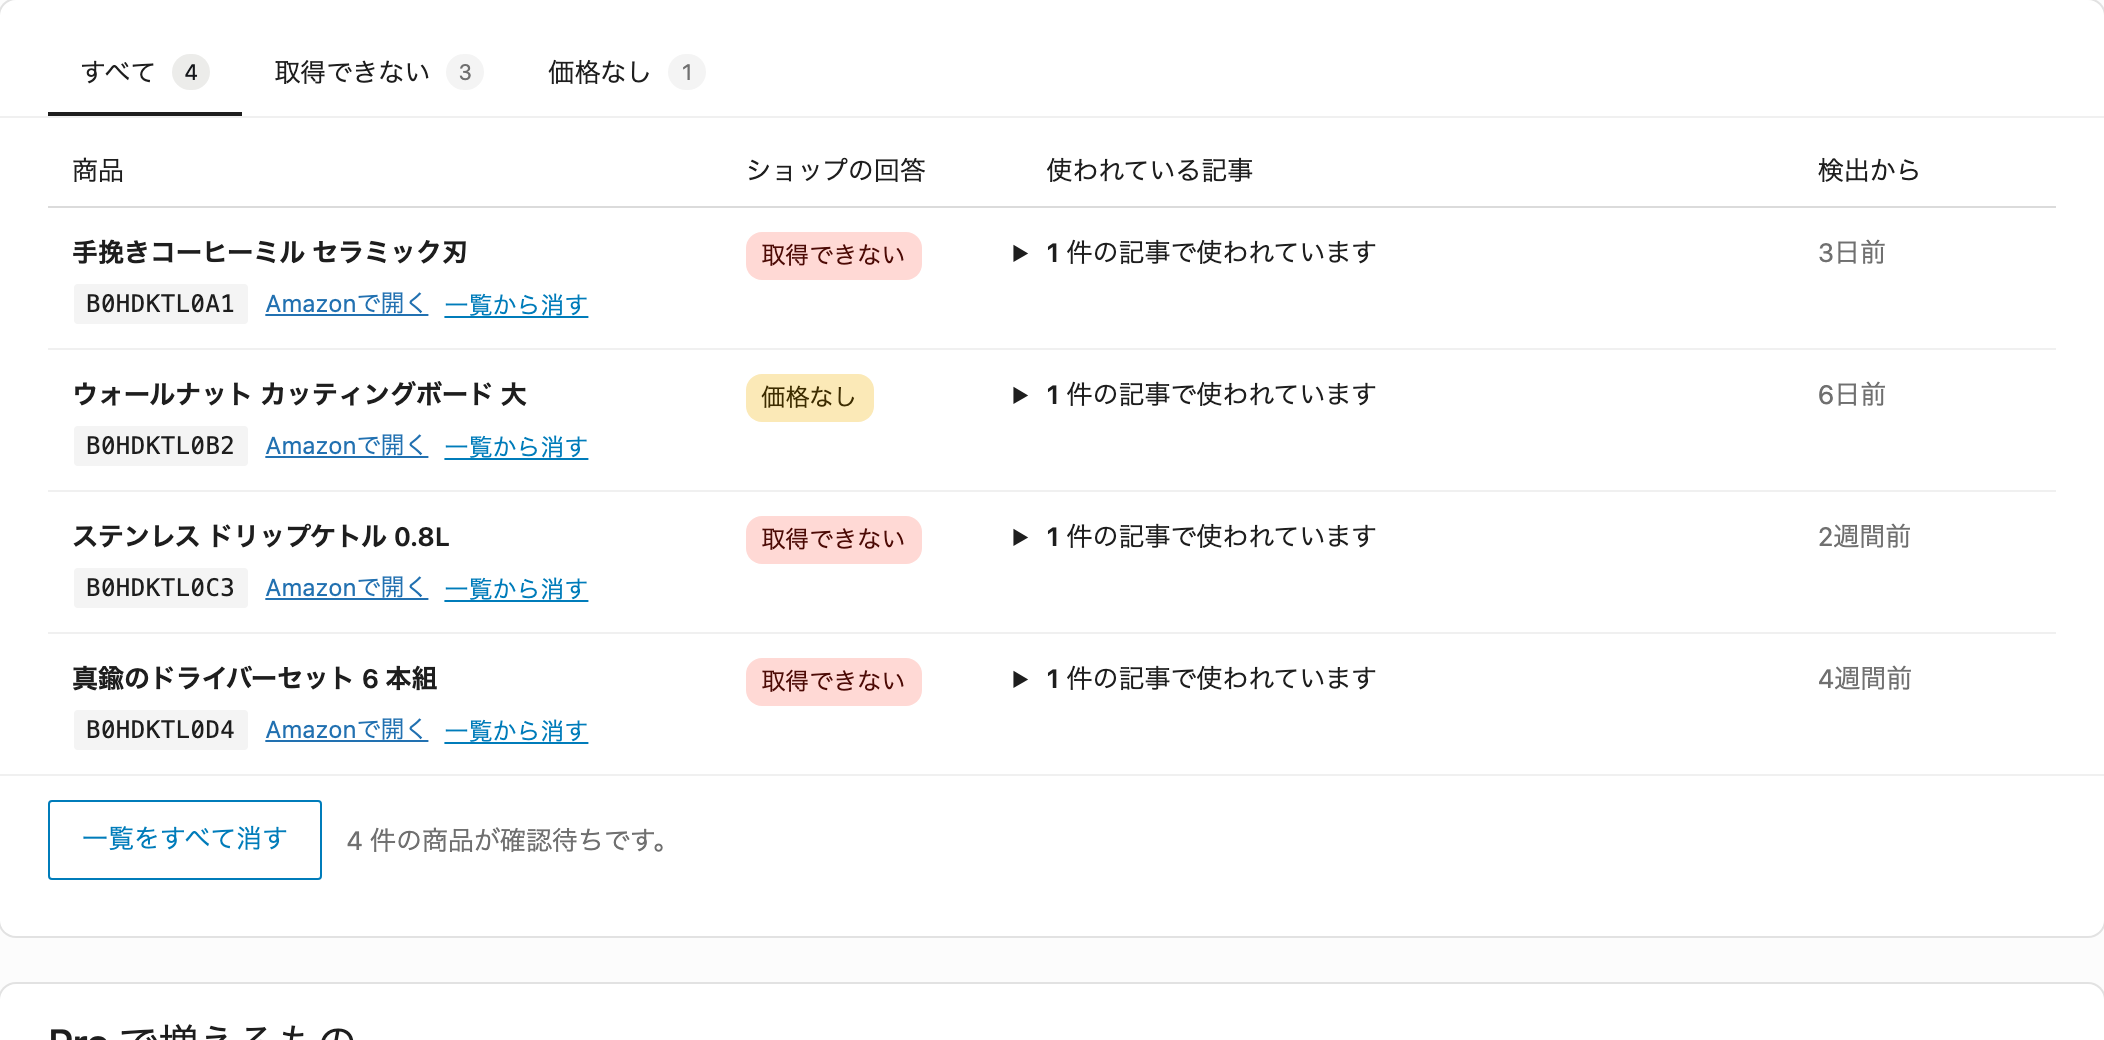The image size is (2104, 1040).
Task: Click the ショップの回答 column header
Action: [x=836, y=171]
